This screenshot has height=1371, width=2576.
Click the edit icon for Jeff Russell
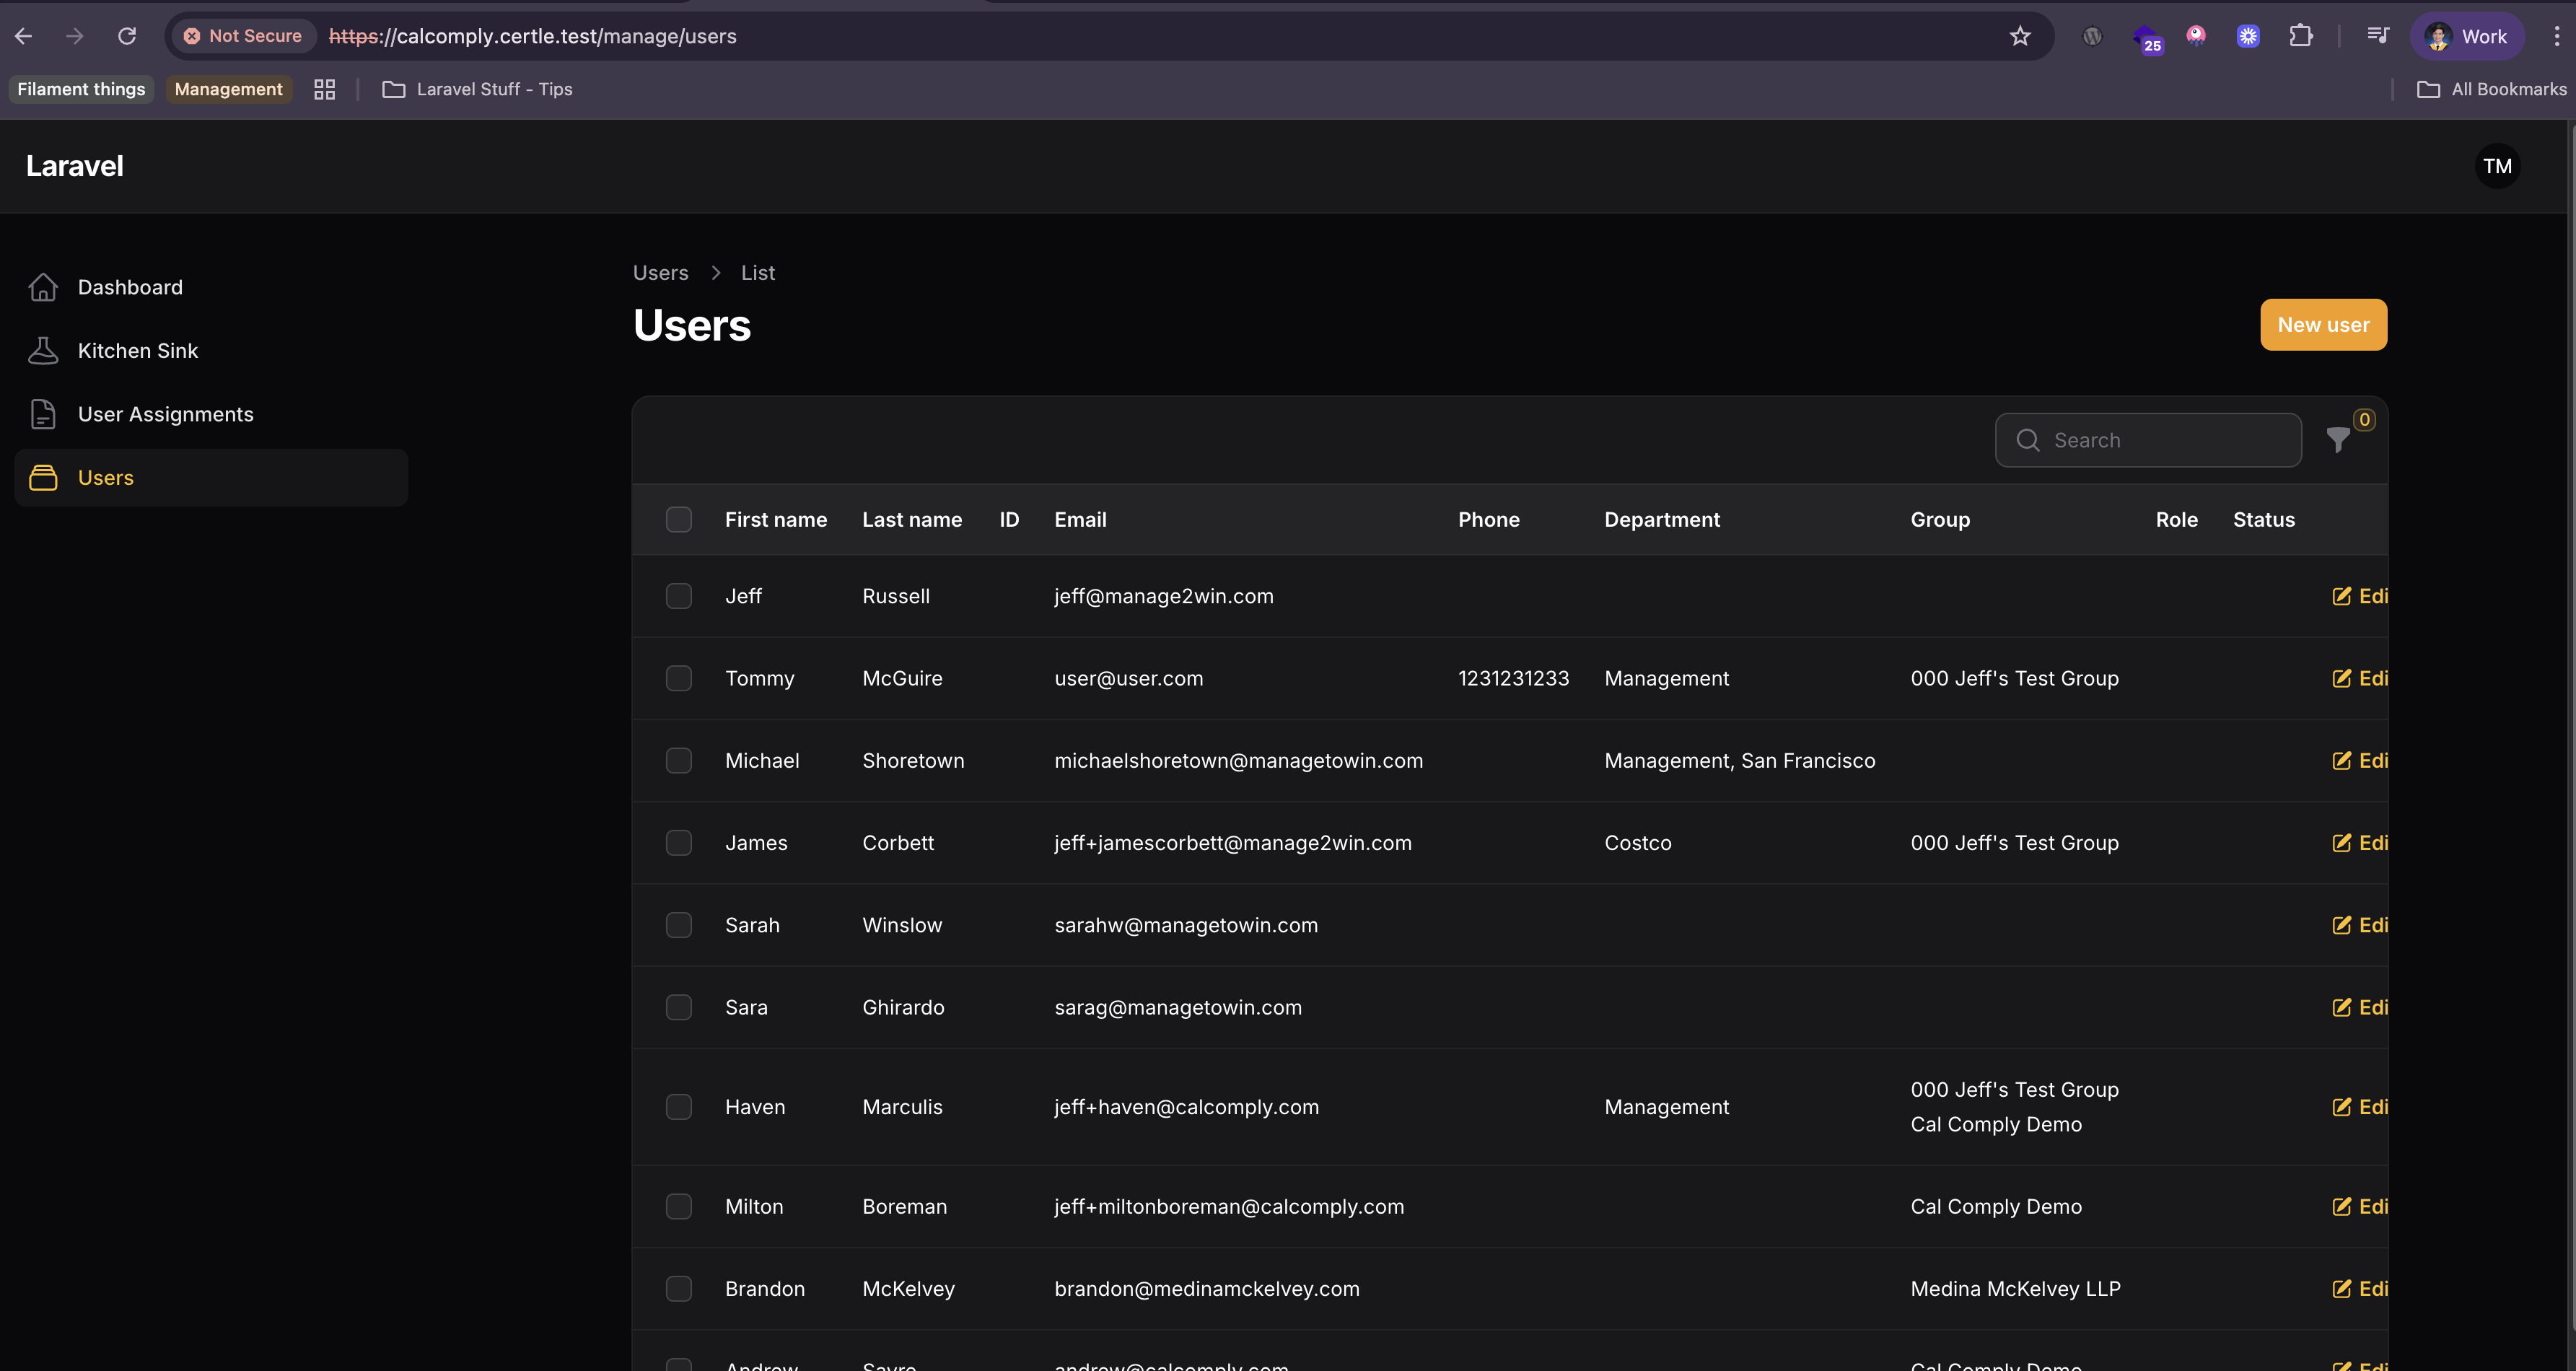click(2341, 596)
